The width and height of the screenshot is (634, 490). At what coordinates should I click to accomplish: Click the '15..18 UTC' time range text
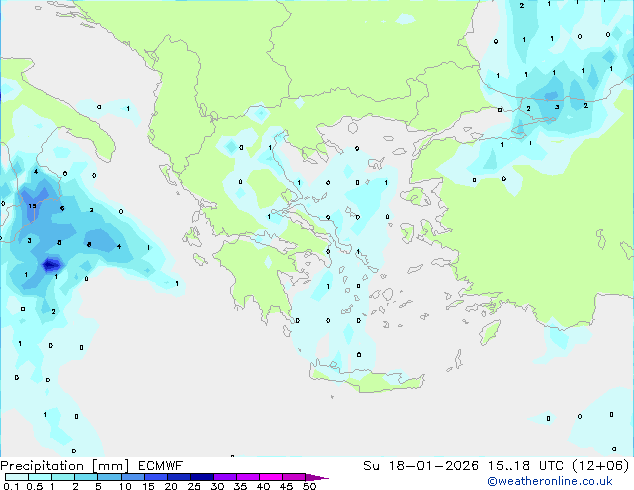click(x=525, y=466)
